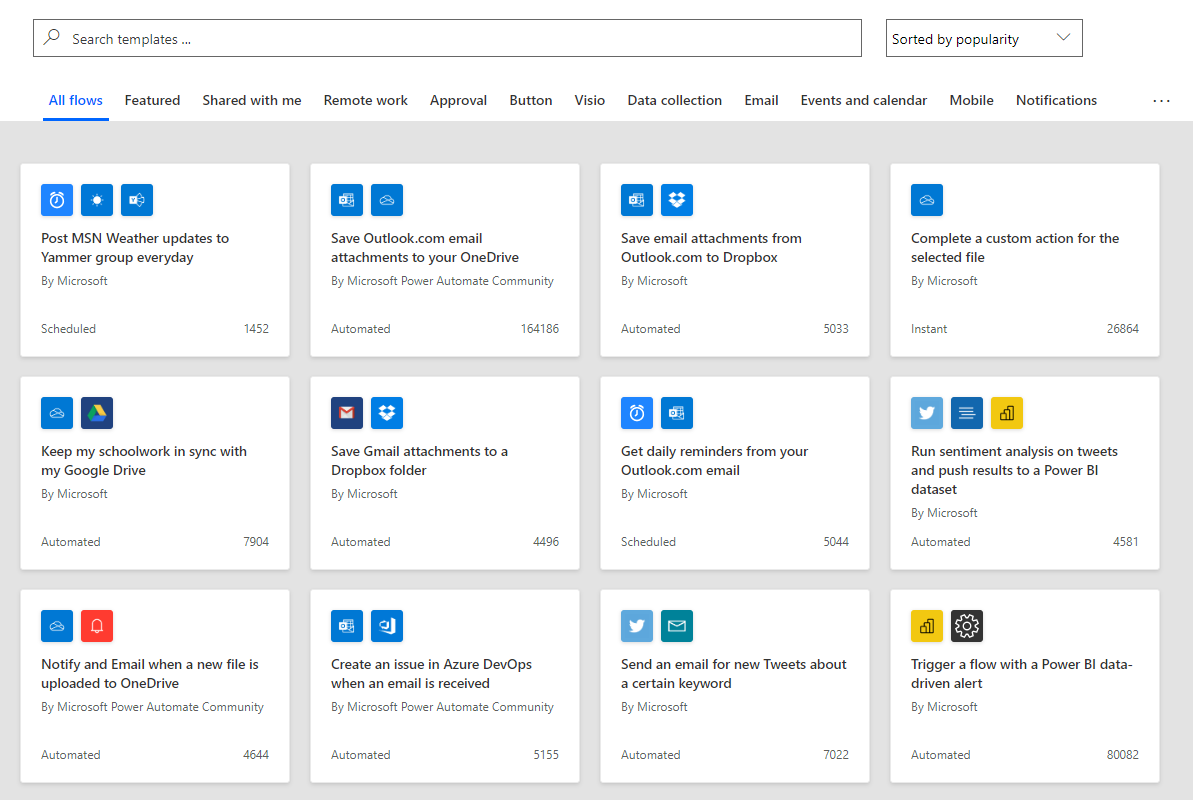This screenshot has height=800, width=1193.
Task: Click Twitter icon on Send an email for Tweets card
Action: tap(637, 626)
